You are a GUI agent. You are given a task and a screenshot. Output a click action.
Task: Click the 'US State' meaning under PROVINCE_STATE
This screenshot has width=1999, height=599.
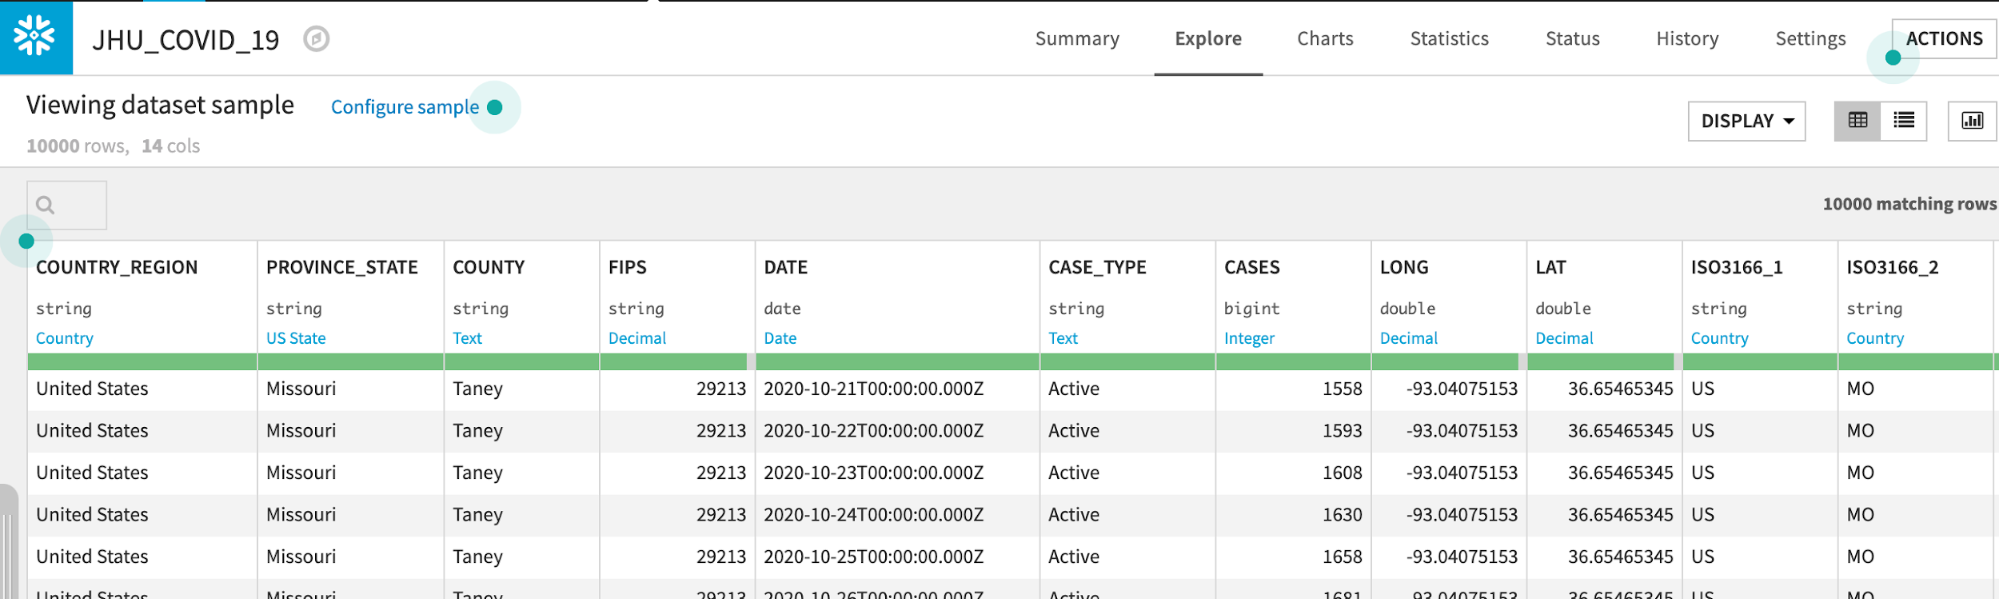pyautogui.click(x=296, y=338)
